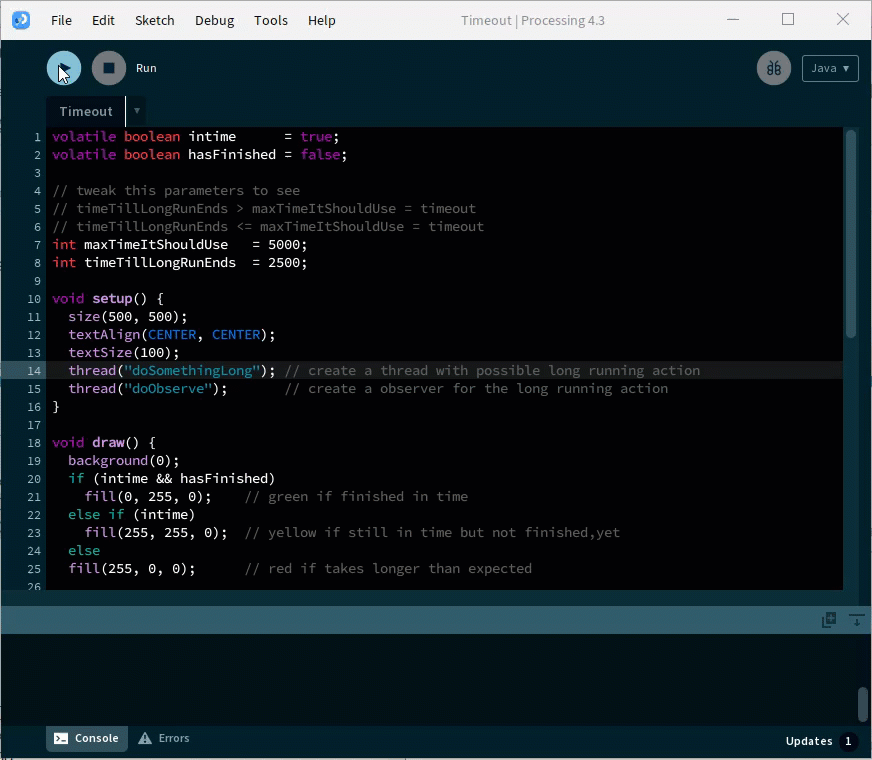Click the value 5000 on line 7
The image size is (872, 760).
click(284, 245)
